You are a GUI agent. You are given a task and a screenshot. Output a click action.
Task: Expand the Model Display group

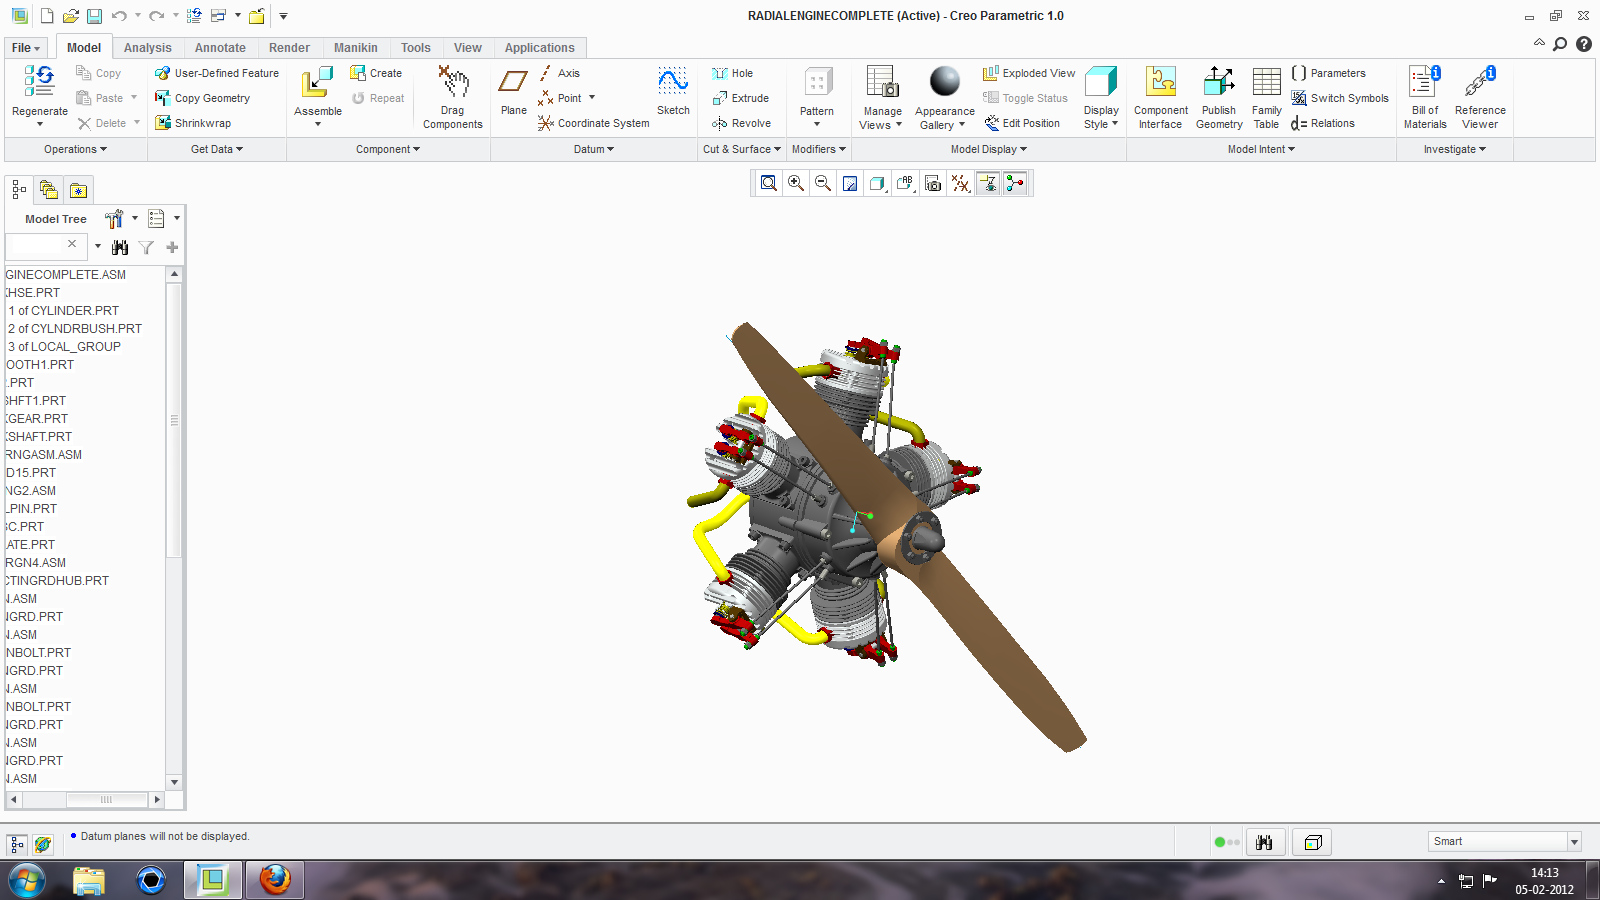pos(989,149)
